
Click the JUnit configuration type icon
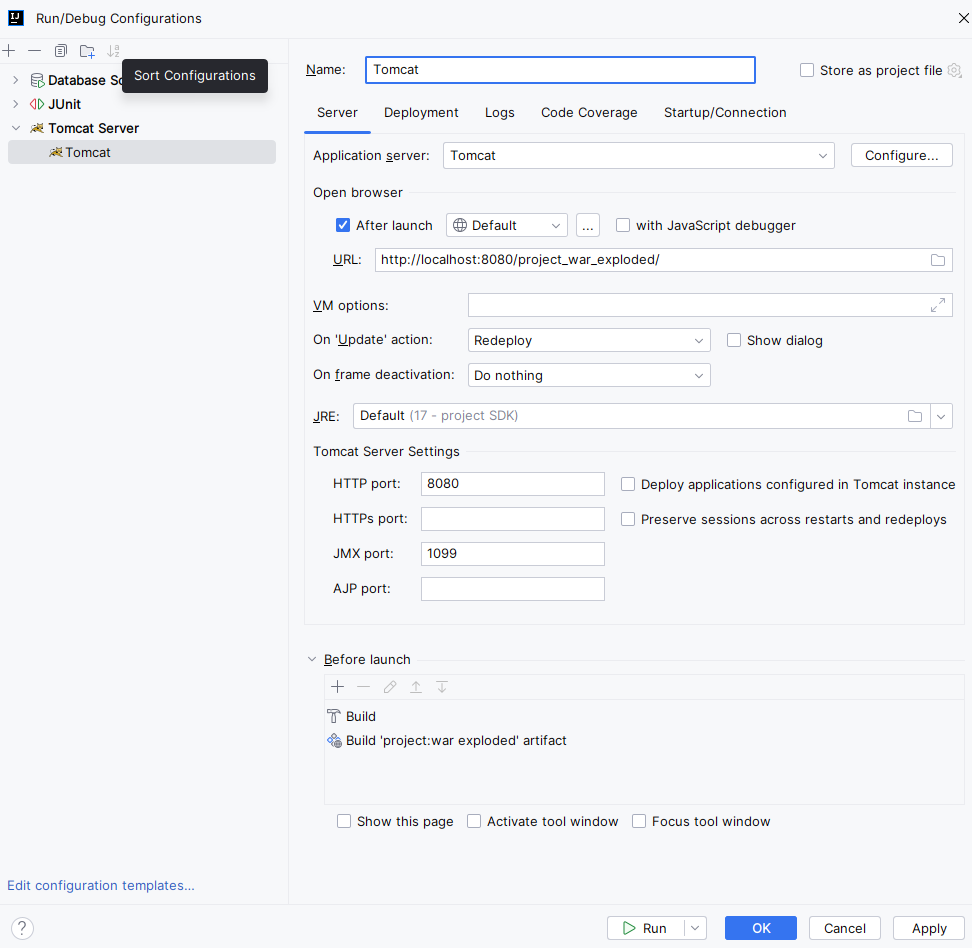(37, 104)
